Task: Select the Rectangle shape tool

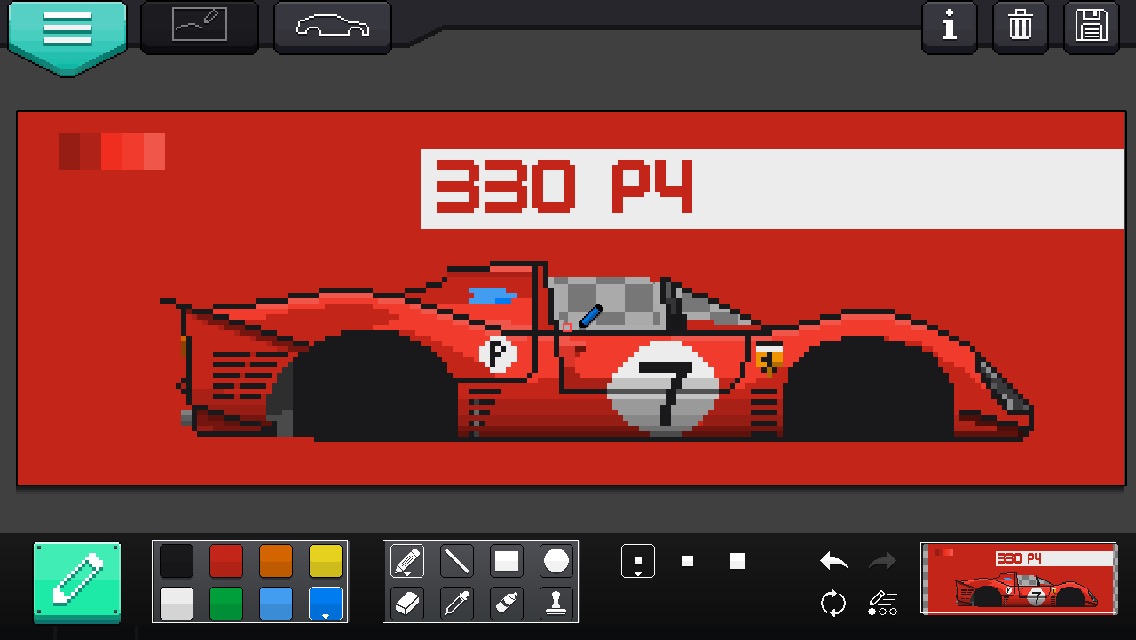Action: point(506,561)
